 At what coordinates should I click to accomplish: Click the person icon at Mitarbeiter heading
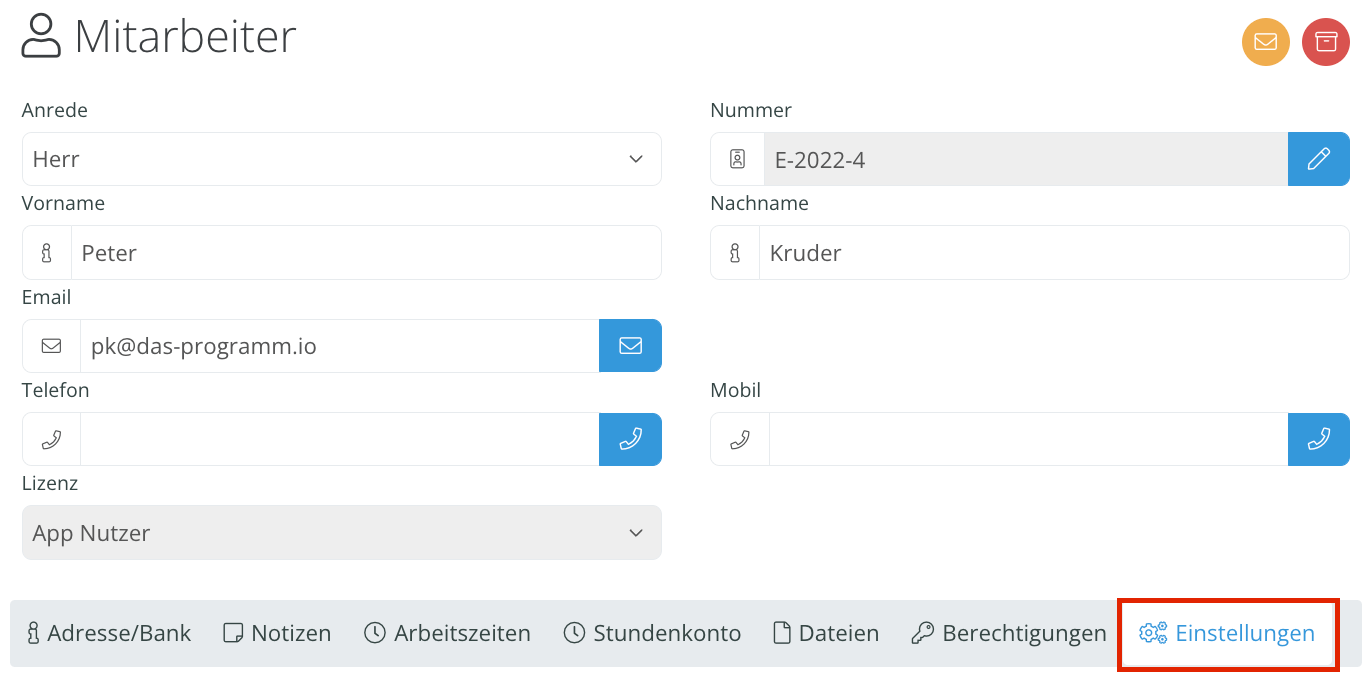[x=42, y=36]
